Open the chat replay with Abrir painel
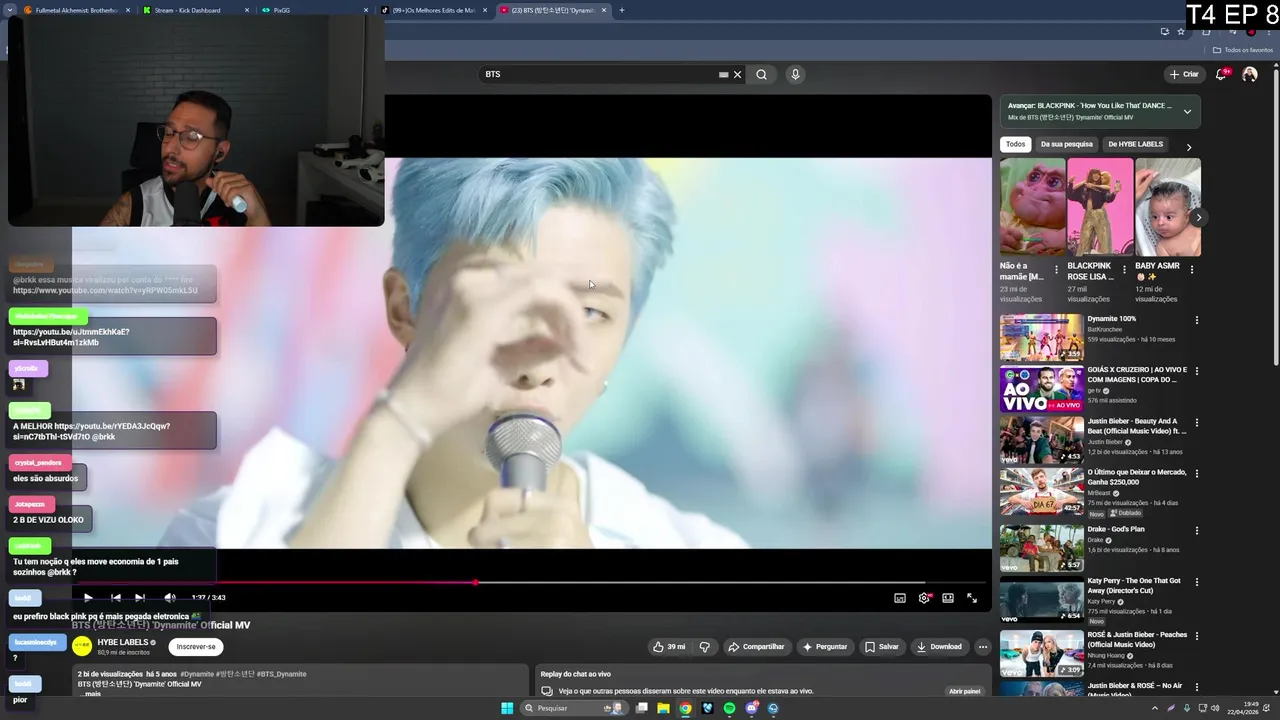1280x720 pixels. [x=965, y=691]
